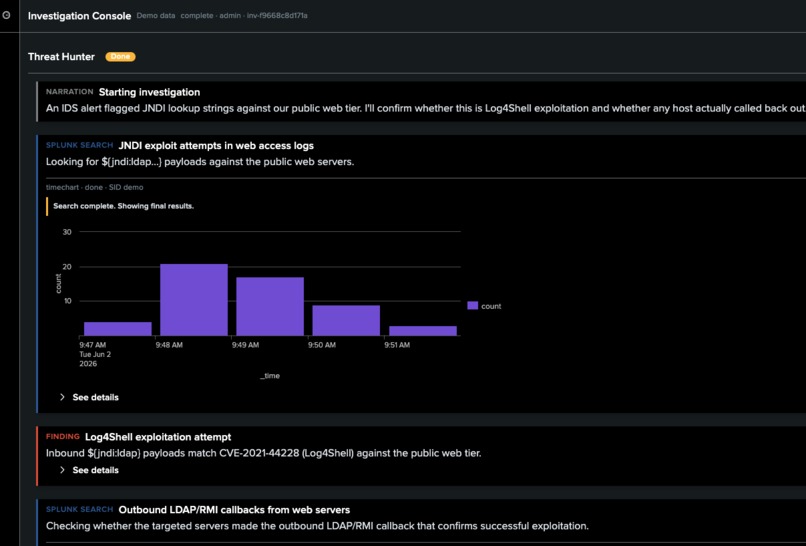This screenshot has width=806, height=546.
Task: Expand See details under Log4Shell exploitation attempt finding
Action: 89,470
